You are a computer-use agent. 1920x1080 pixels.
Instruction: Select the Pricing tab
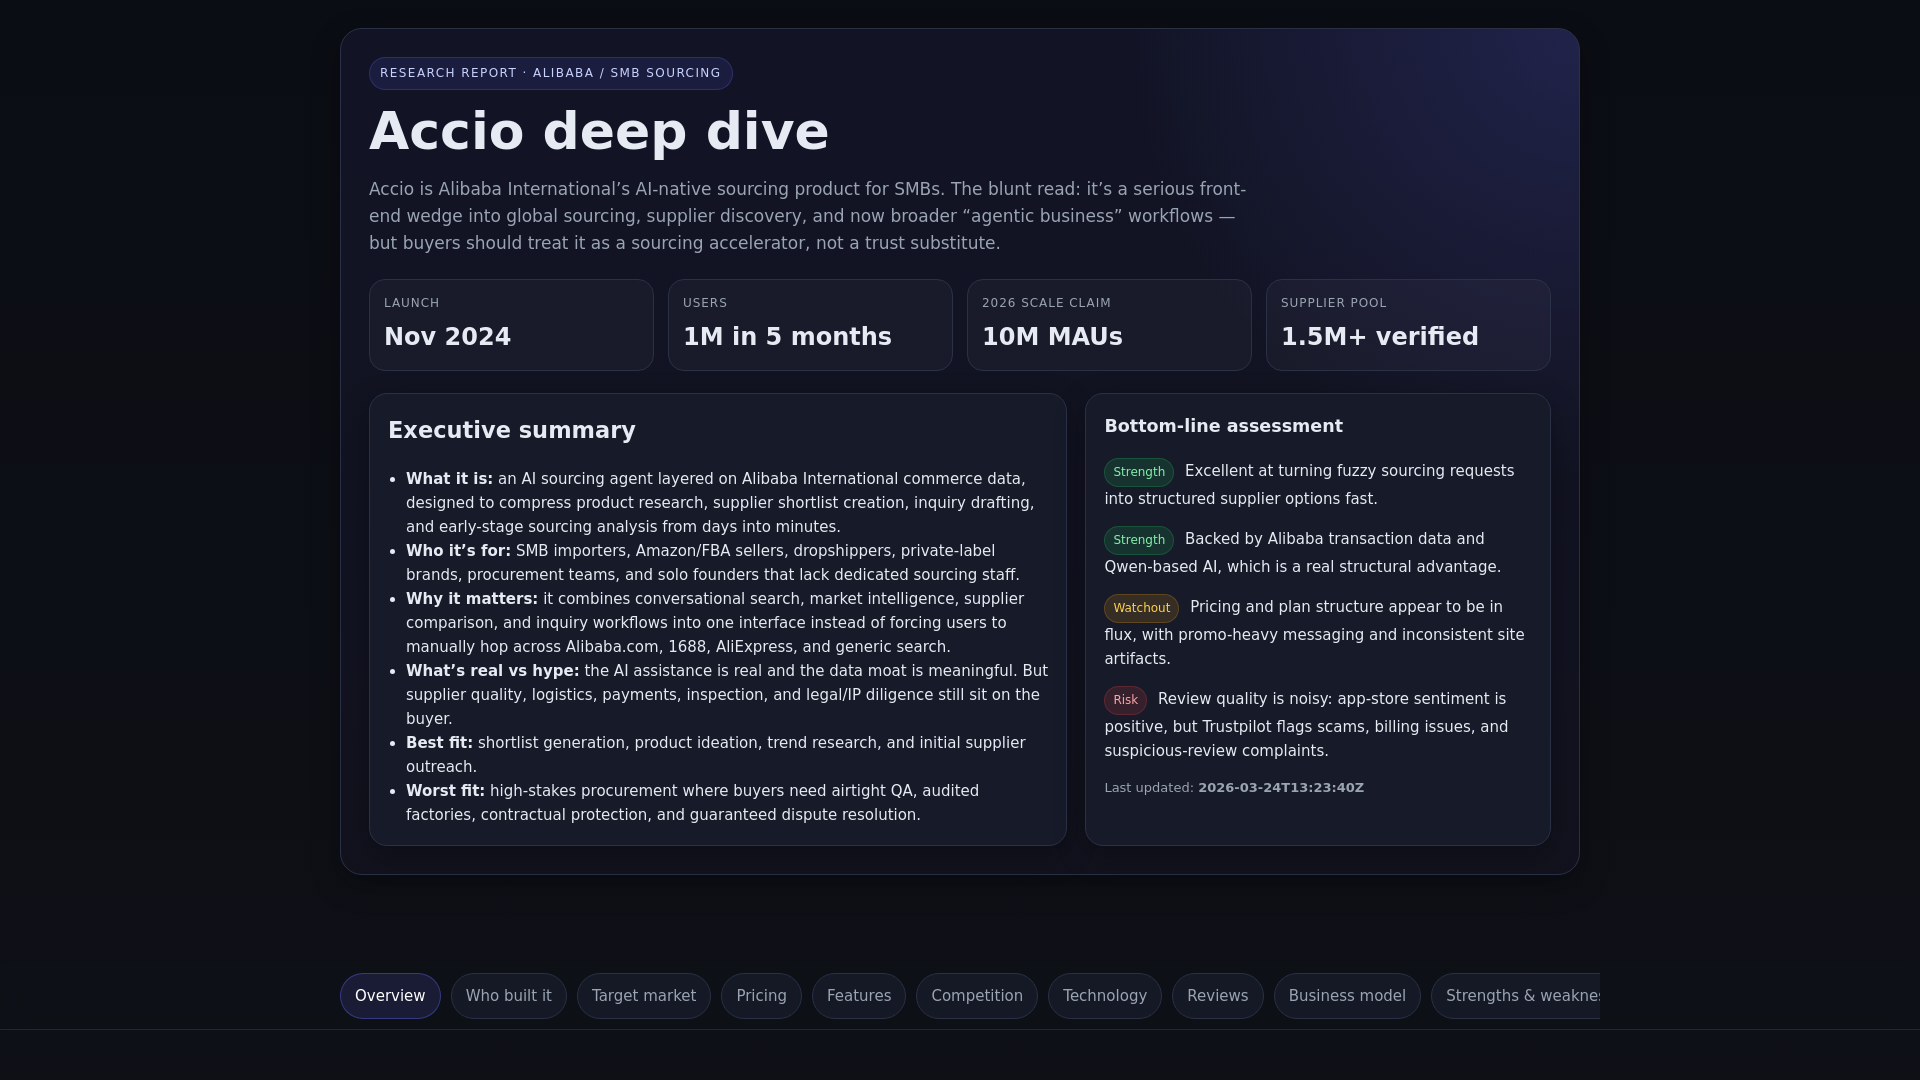coord(761,996)
